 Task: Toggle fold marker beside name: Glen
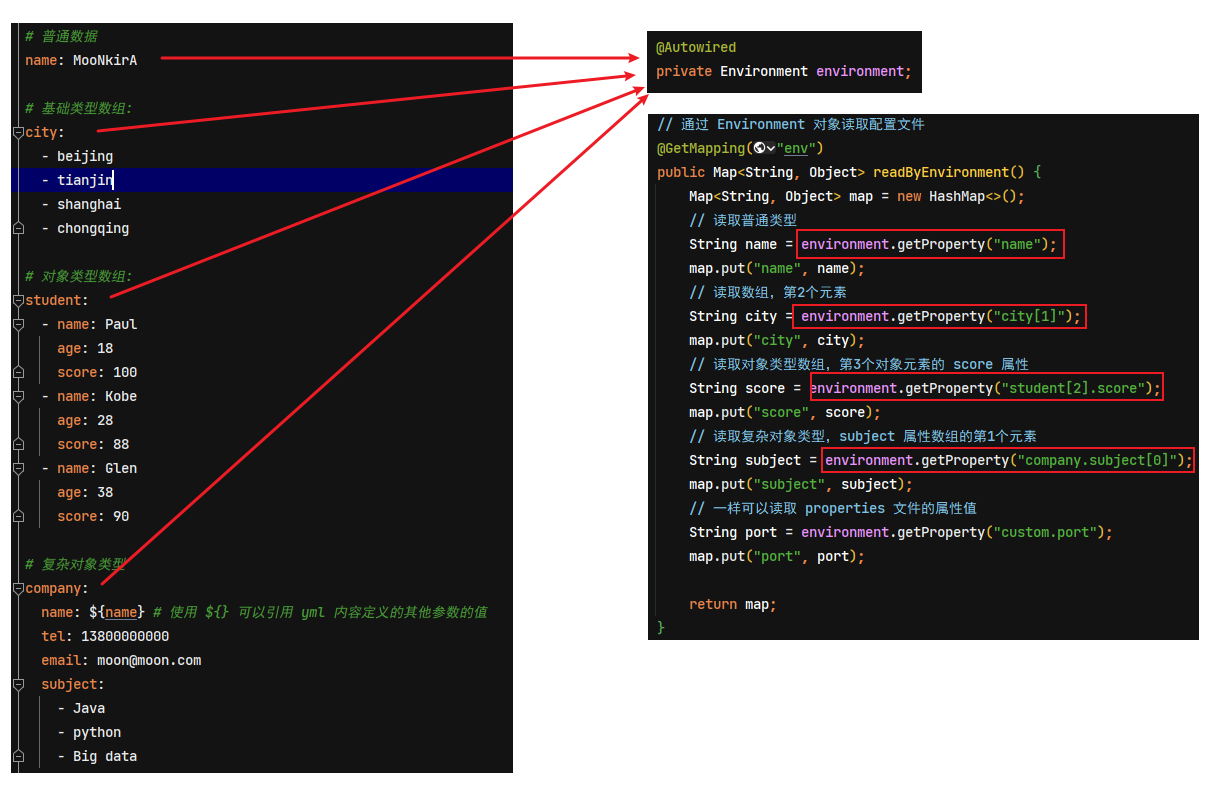18,468
